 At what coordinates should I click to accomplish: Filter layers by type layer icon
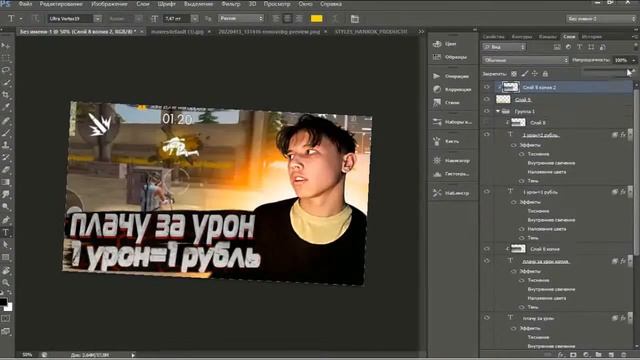coord(580,47)
